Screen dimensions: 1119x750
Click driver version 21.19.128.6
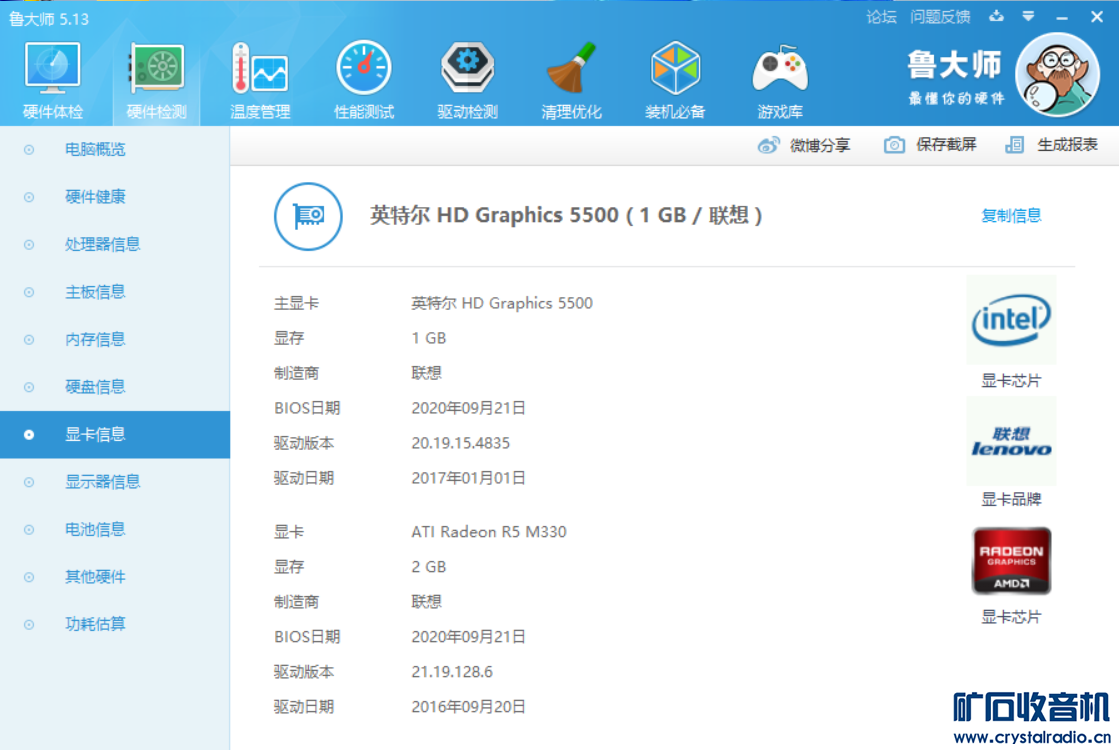click(452, 672)
